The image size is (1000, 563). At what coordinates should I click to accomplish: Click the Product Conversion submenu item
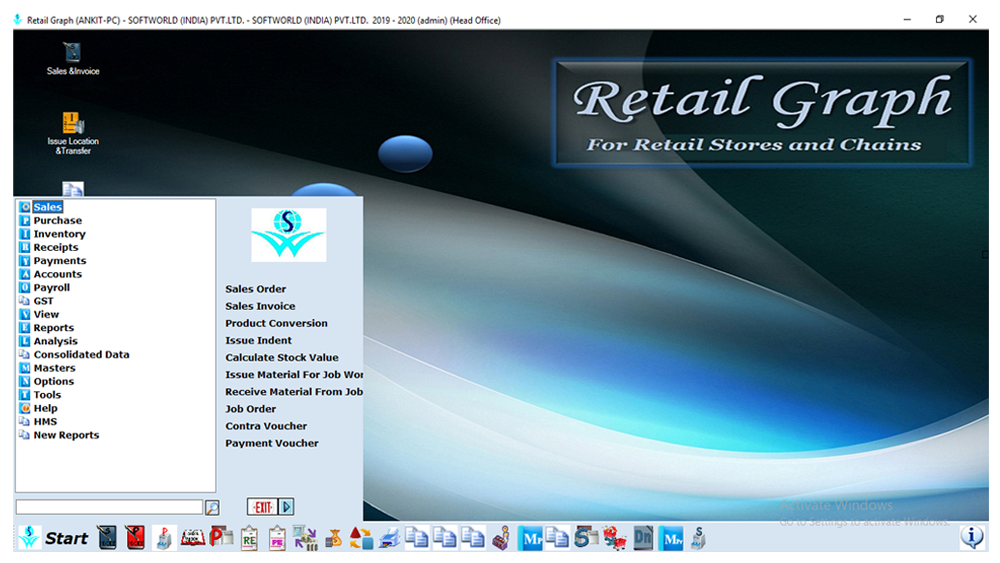click(276, 323)
